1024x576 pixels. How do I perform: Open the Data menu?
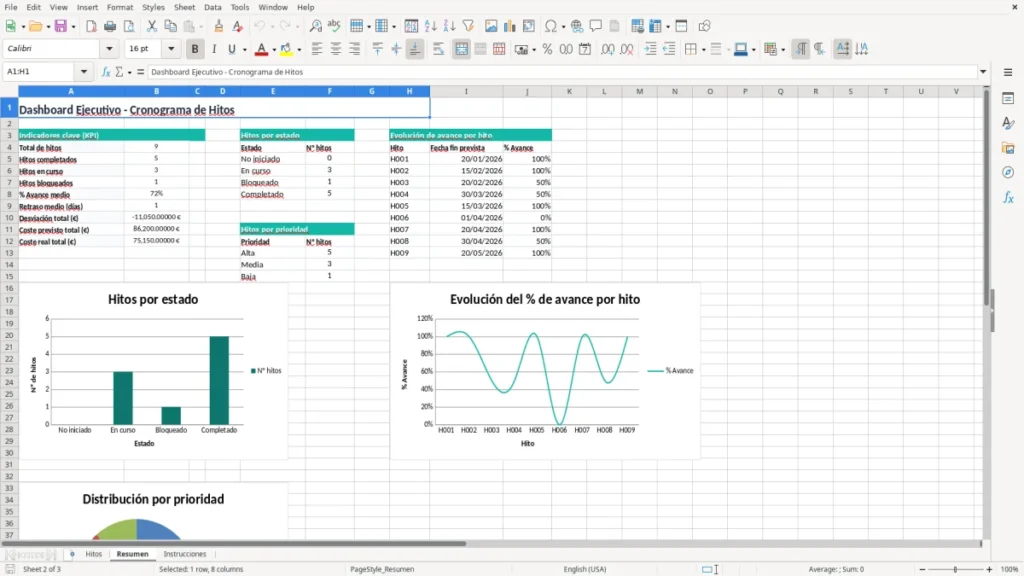[x=212, y=7]
